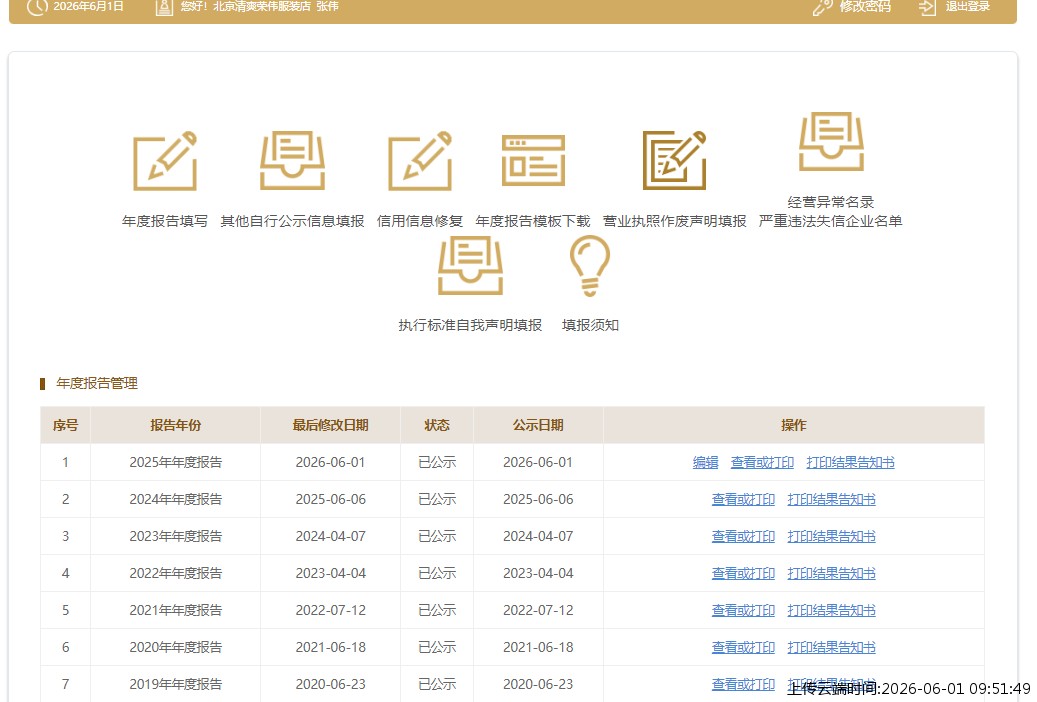Select the 2024年年度报告 cell
1037x702 pixels.
[x=175, y=500]
